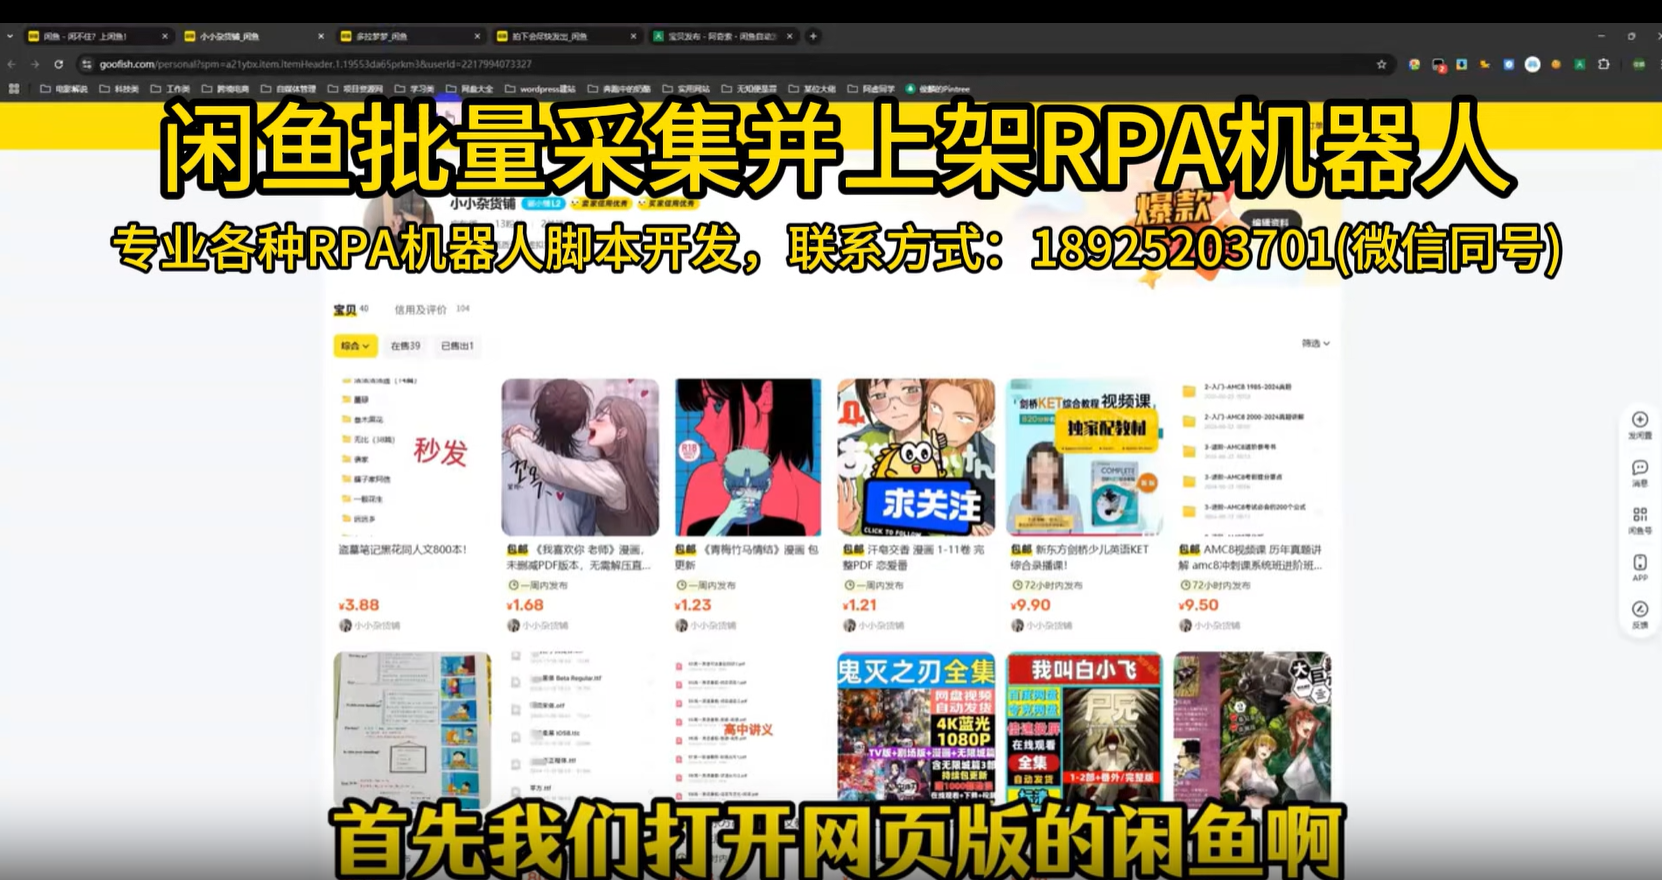Open the 盗墓笔记黑花同人文800本 listing thumbnail
This screenshot has height=880, width=1662.
tap(412, 457)
